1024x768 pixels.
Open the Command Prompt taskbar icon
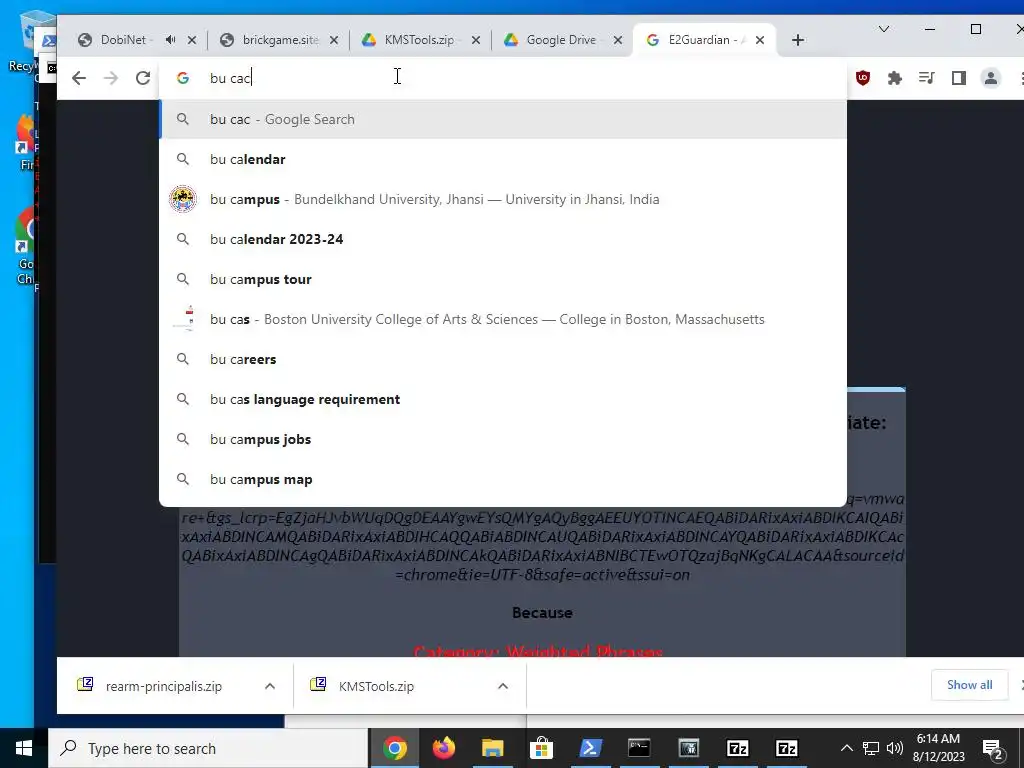point(639,748)
